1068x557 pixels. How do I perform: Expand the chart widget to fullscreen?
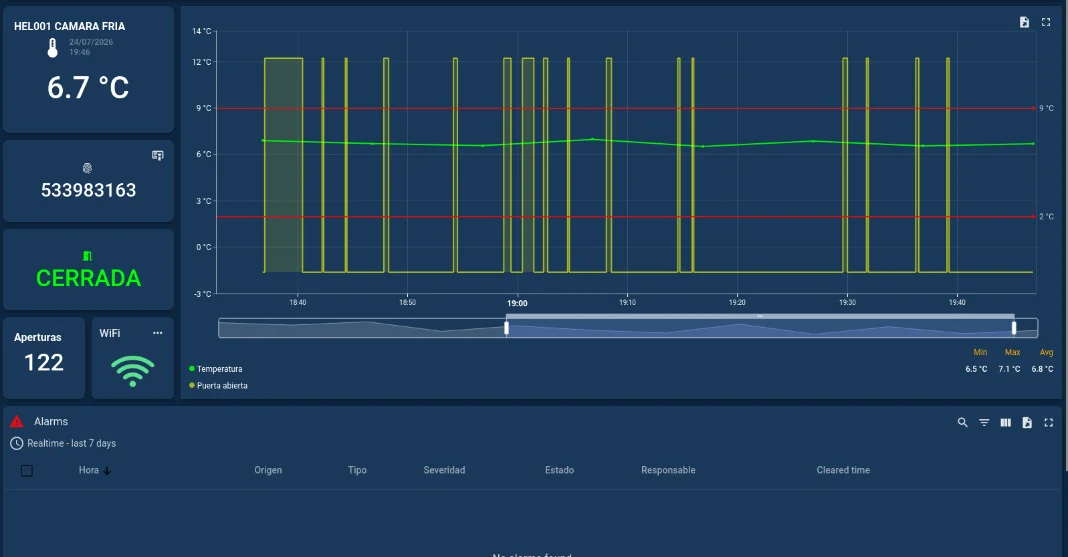(x=1046, y=22)
